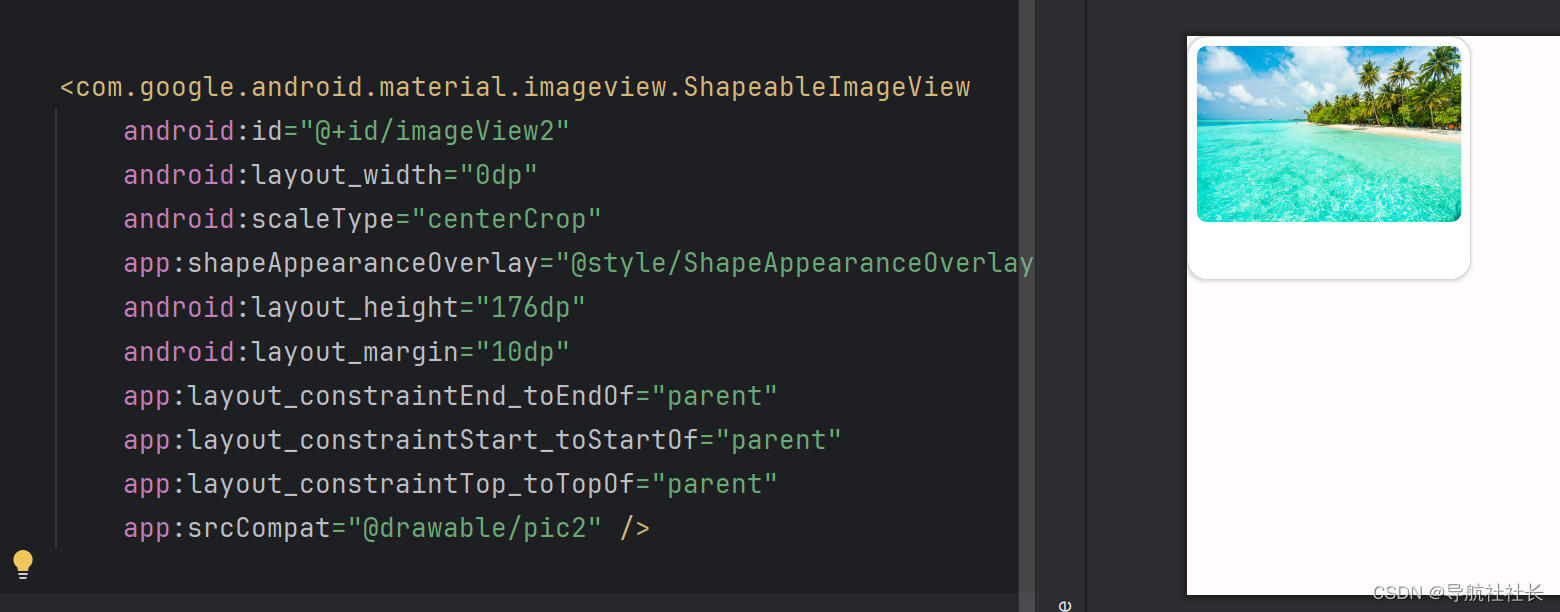Viewport: 1560px width, 612px height.
Task: Place cursor in the 176dp height value
Action: pyautogui.click(x=533, y=307)
